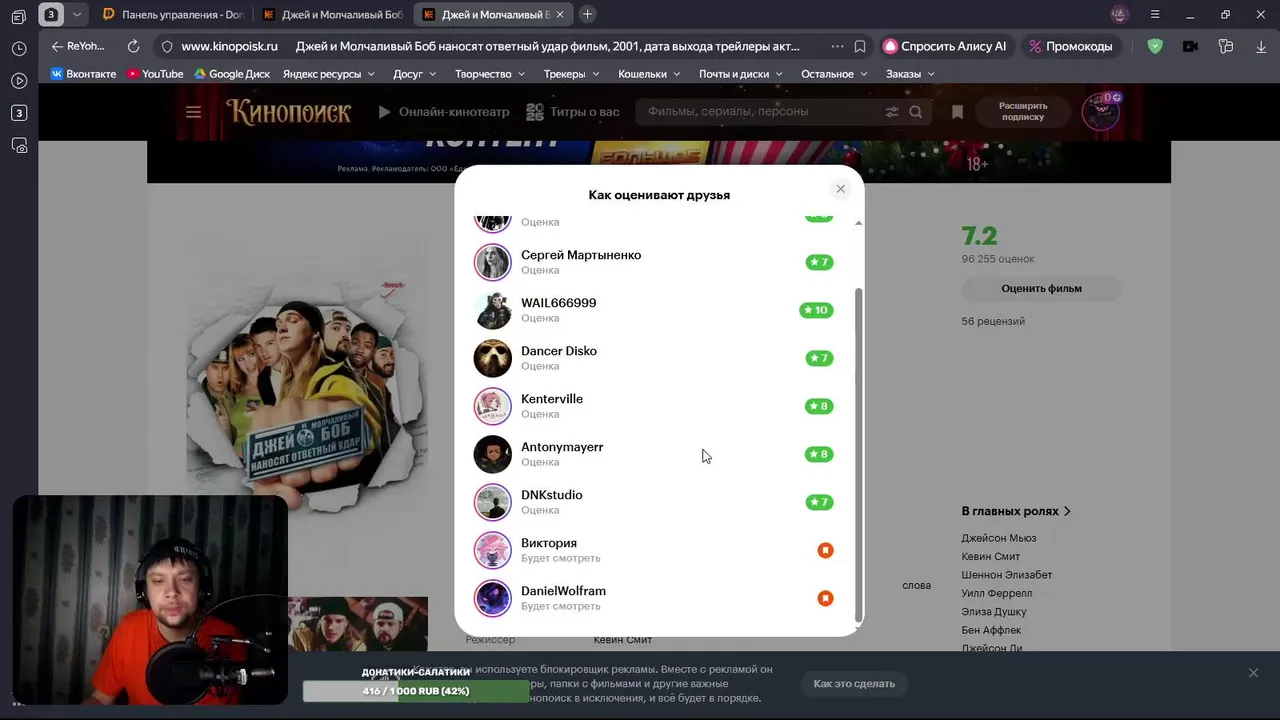Open Kinopoisk hamburger menu
Image resolution: width=1280 pixels, height=720 pixels.
pos(194,112)
